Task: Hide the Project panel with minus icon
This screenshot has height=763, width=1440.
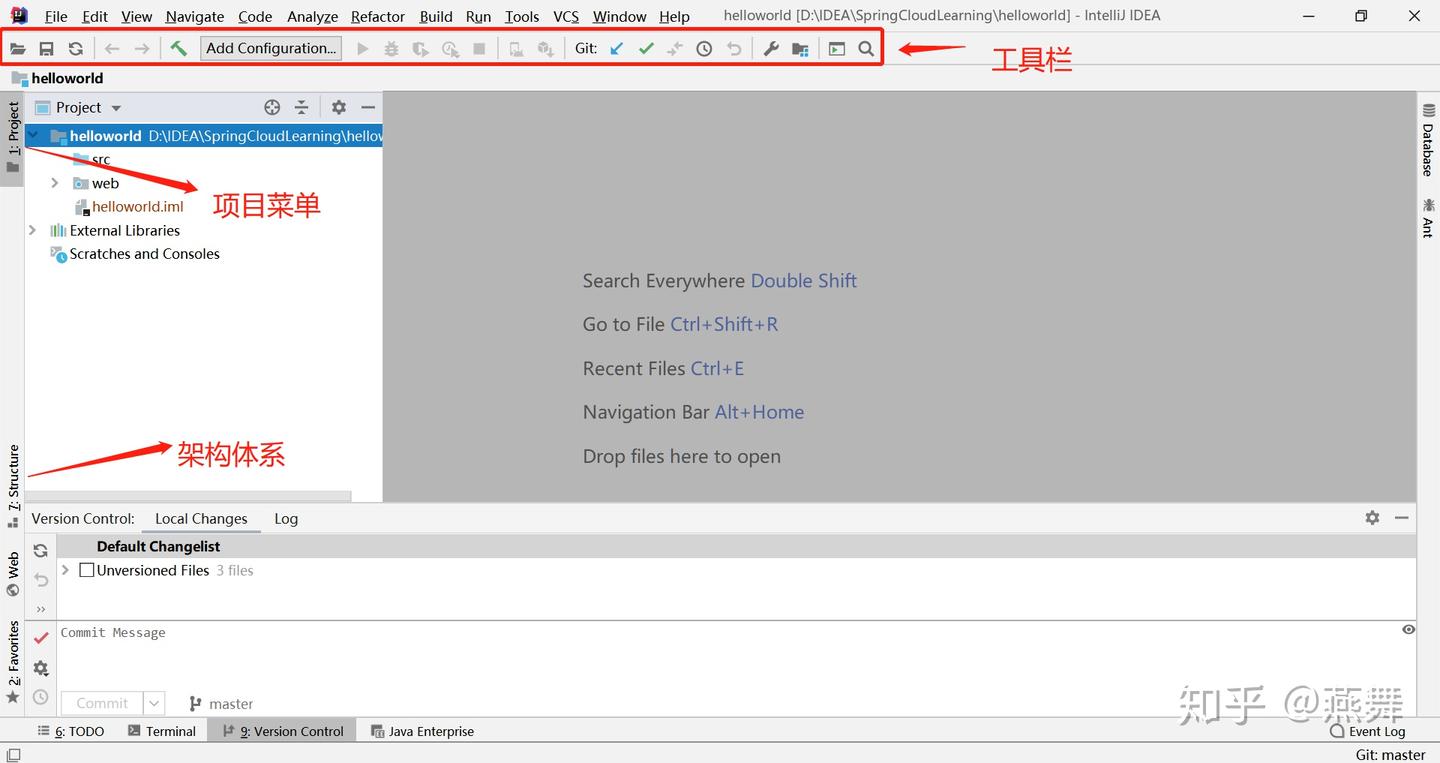Action: tap(368, 107)
